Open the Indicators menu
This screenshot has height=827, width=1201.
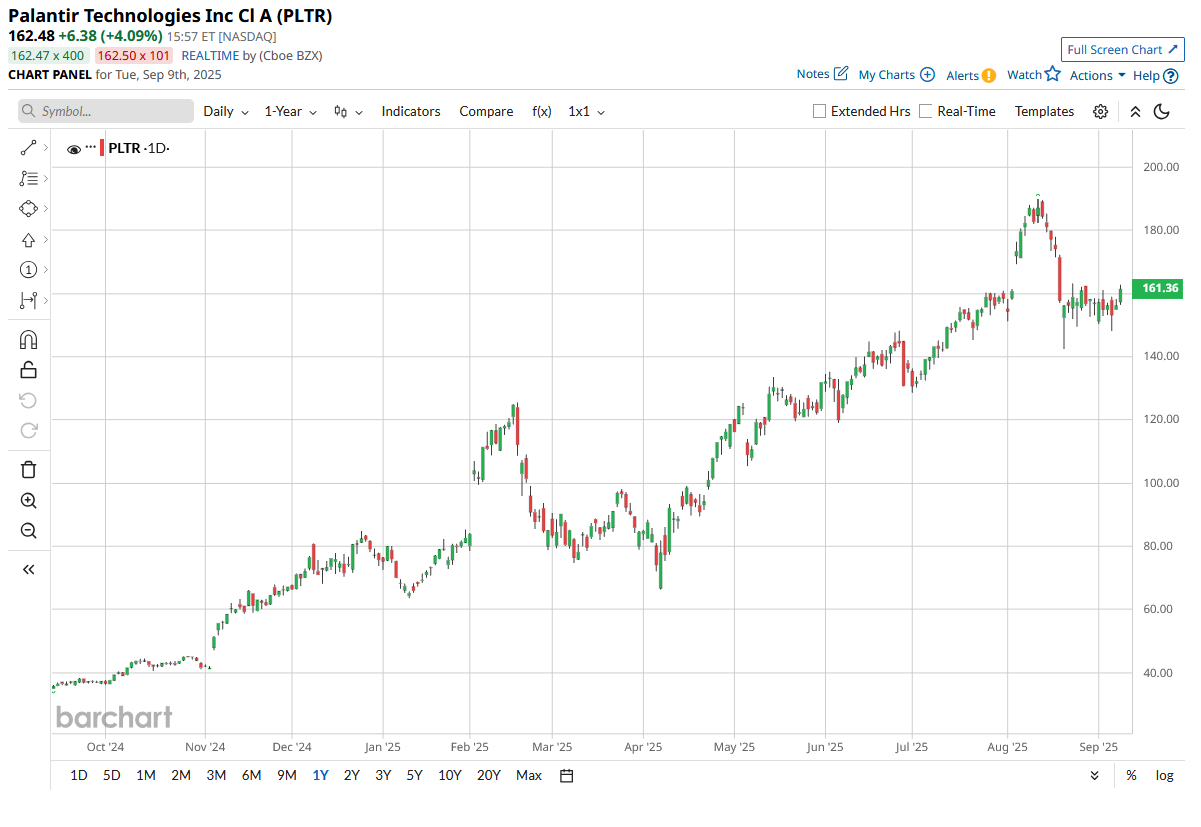pyautogui.click(x=411, y=112)
